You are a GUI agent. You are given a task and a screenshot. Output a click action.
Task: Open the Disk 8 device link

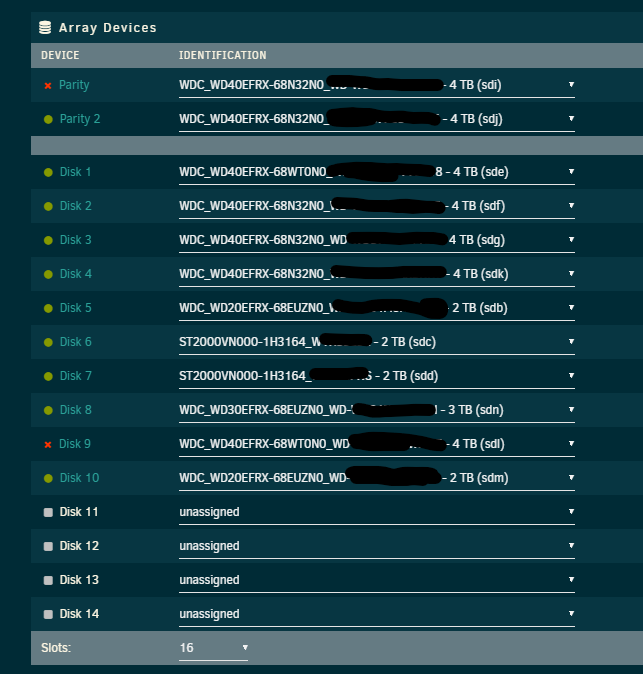[76, 410]
